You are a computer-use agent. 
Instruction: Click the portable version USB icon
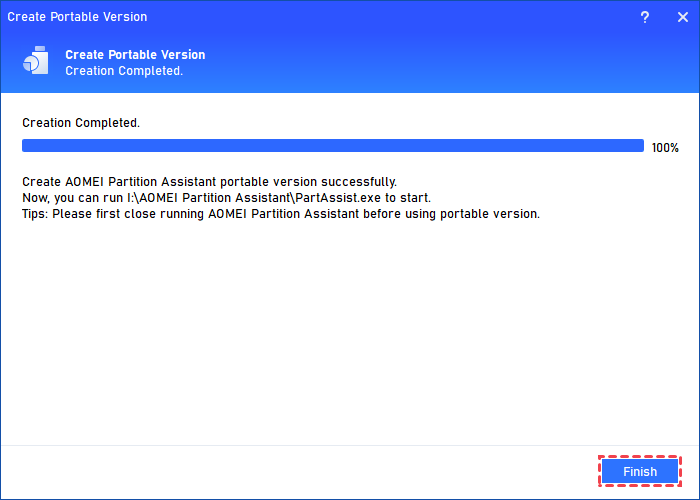tap(36, 60)
